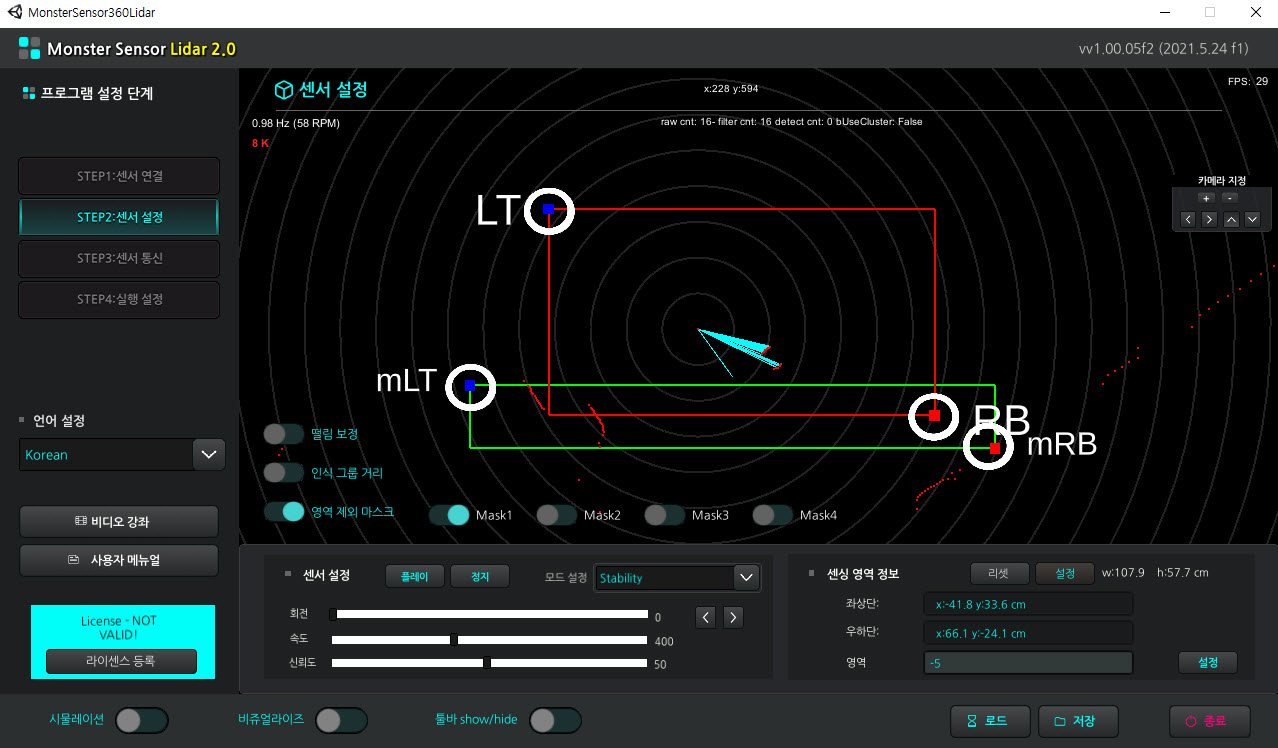
Task: Open the 비디오 강좌 video tutorial
Action: pos(119,521)
